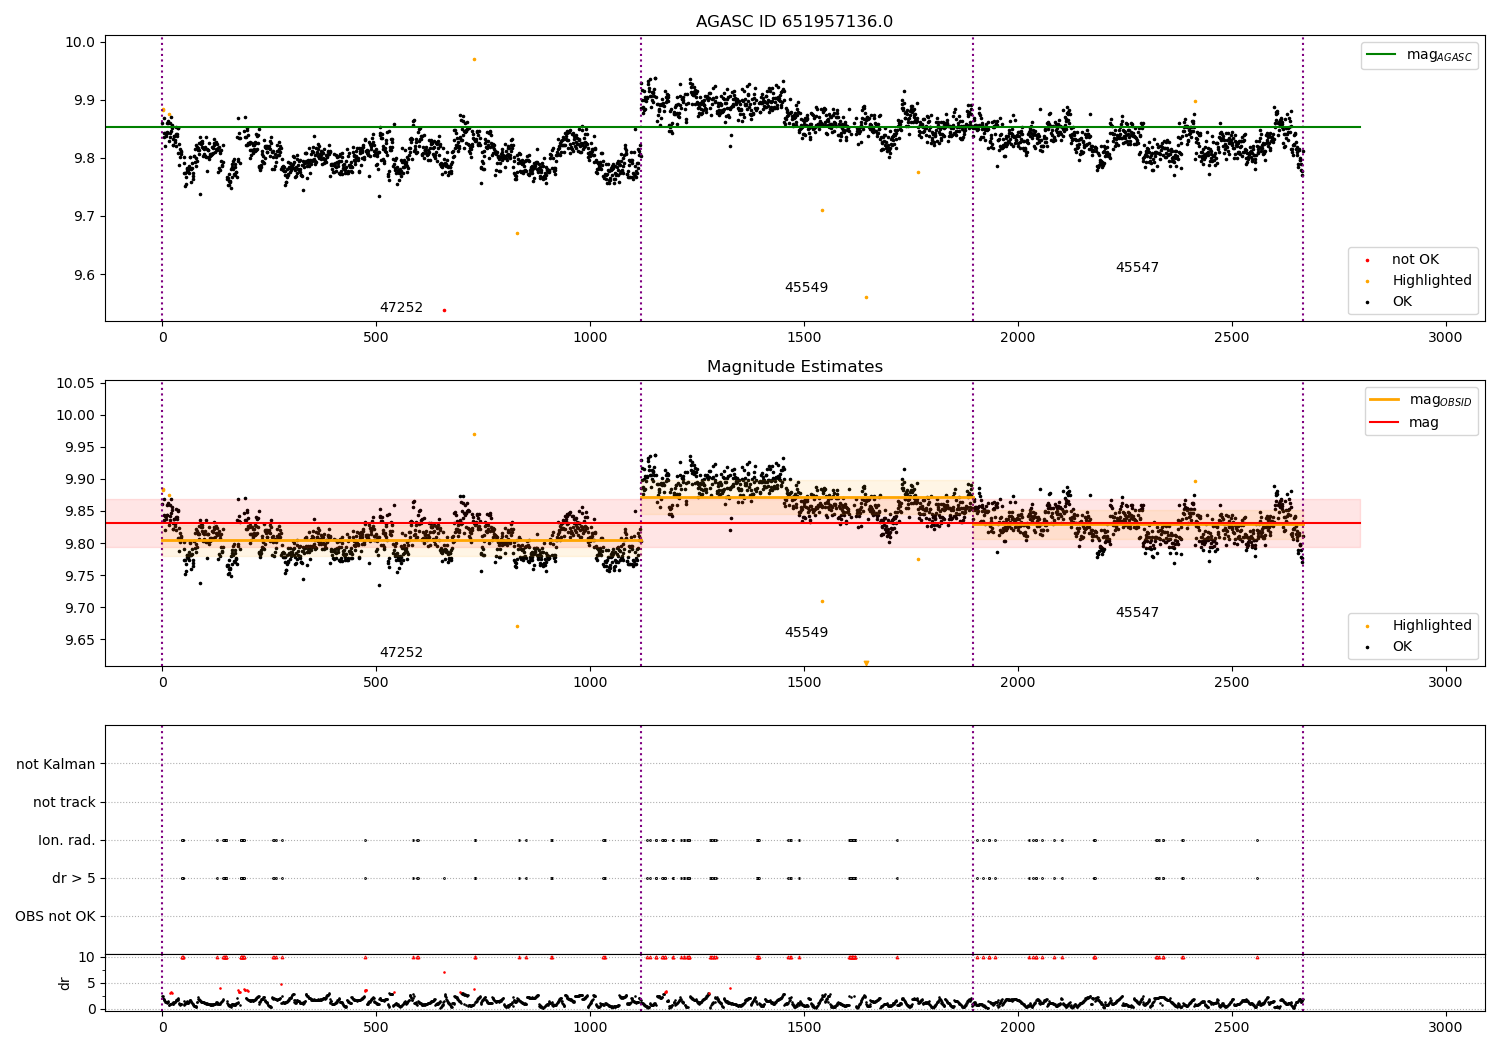Click the 500 x-tick under the bottom plot
The width and height of the screenshot is (1500, 1050).
point(376,1027)
